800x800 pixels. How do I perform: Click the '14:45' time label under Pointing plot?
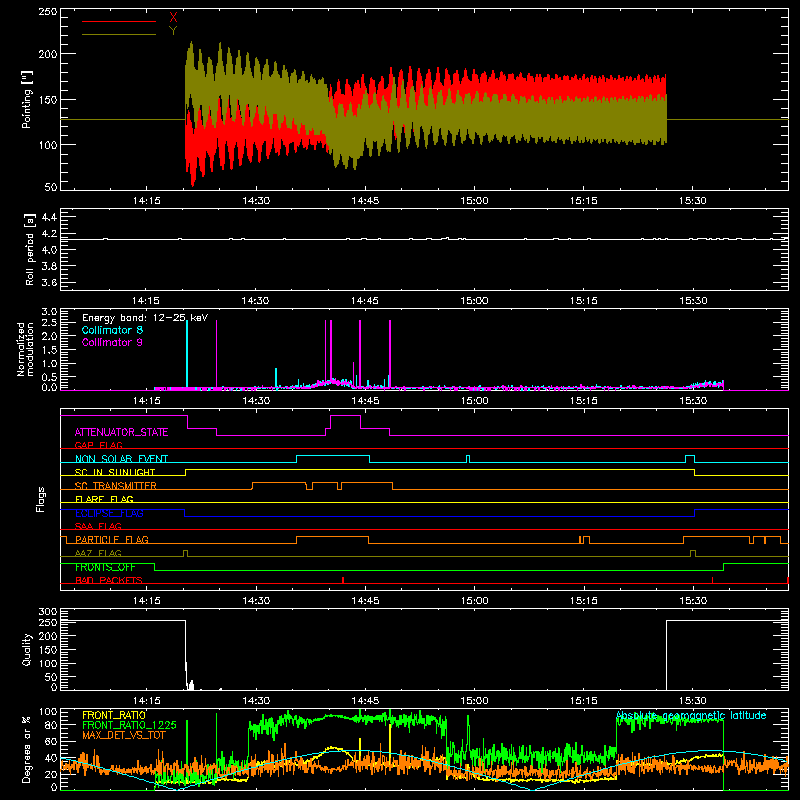tap(365, 201)
